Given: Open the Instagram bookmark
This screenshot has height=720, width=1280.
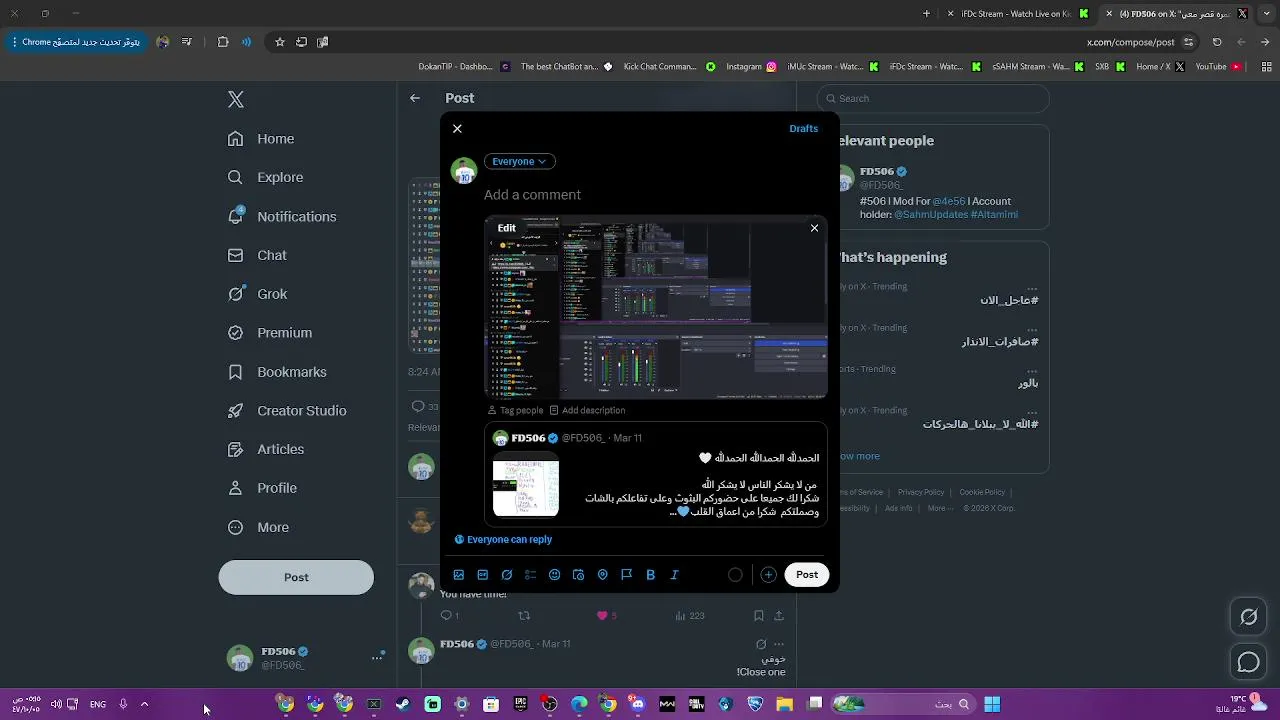Looking at the screenshot, I should click(x=751, y=67).
